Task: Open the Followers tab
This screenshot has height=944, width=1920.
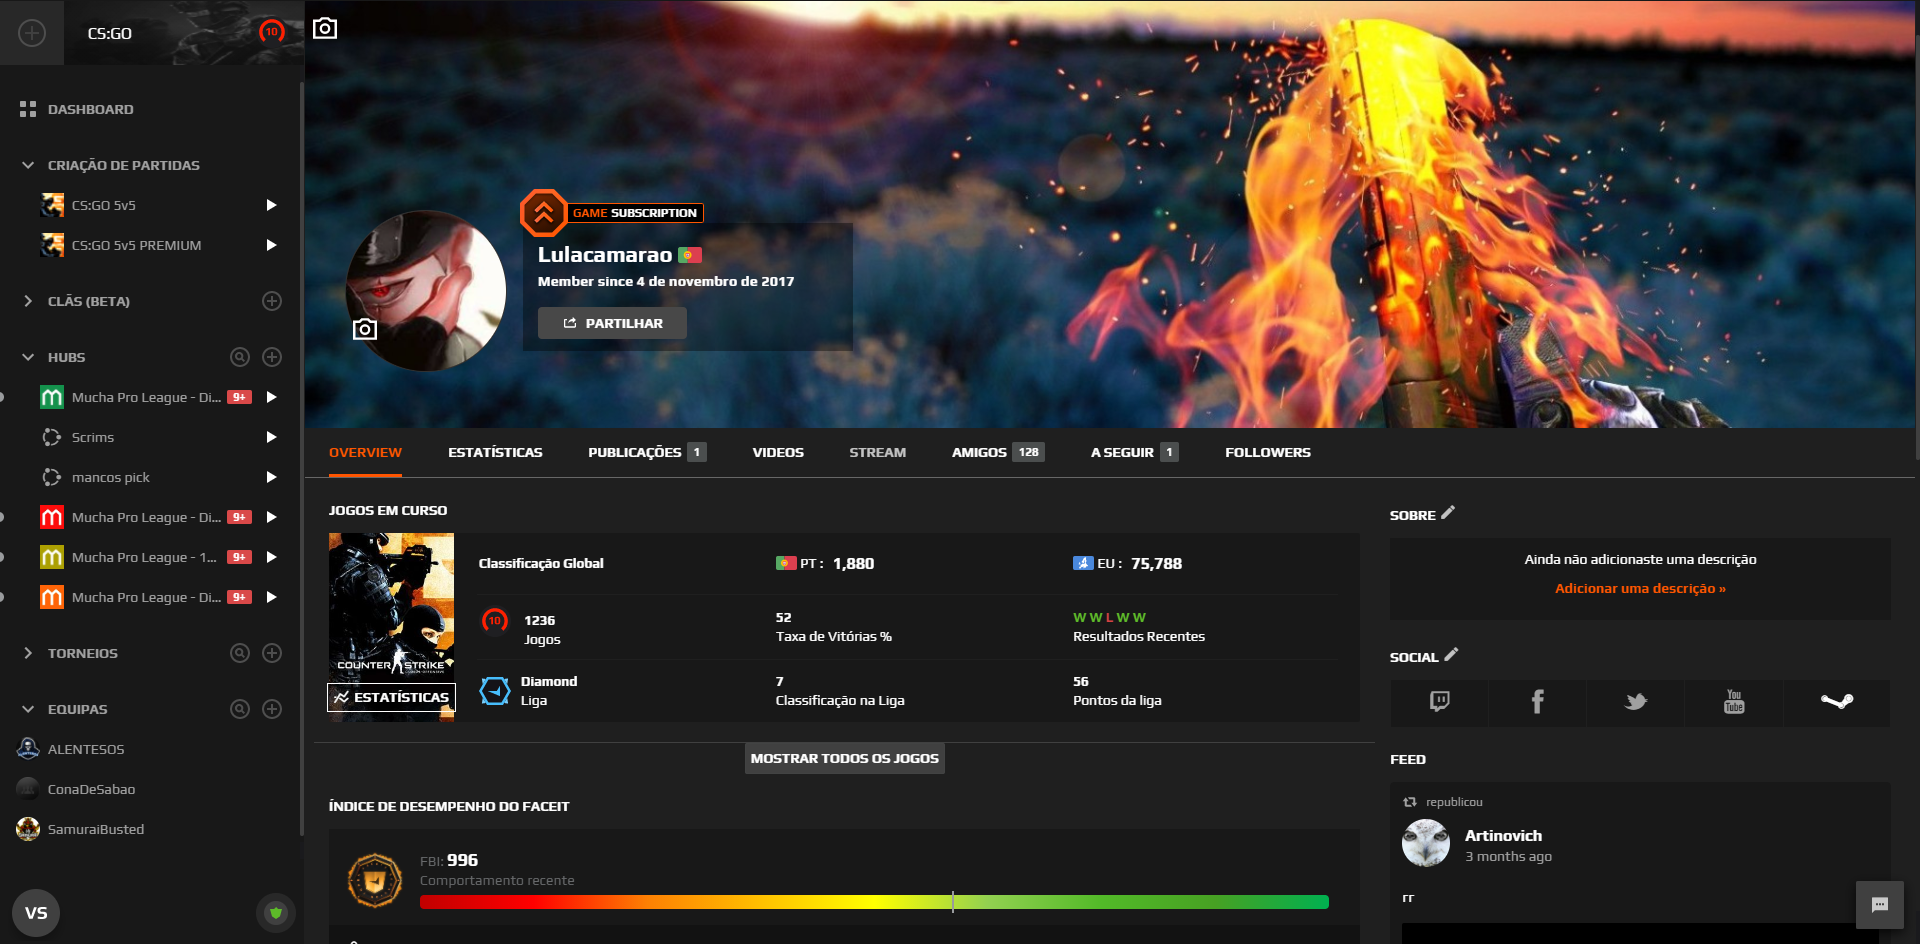Action: click(x=1268, y=452)
